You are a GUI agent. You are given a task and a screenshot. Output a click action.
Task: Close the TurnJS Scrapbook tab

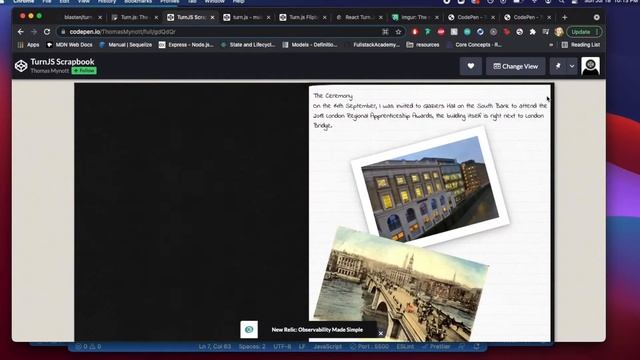click(212, 18)
